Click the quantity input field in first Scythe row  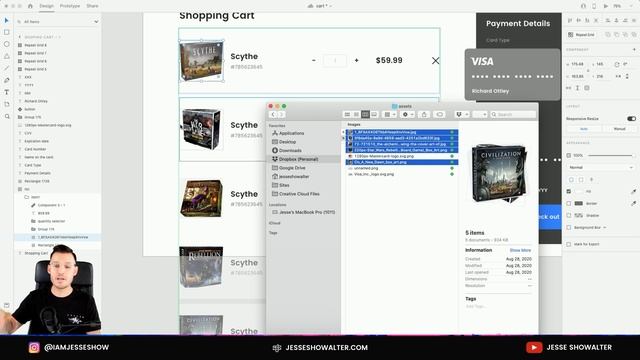coord(335,60)
